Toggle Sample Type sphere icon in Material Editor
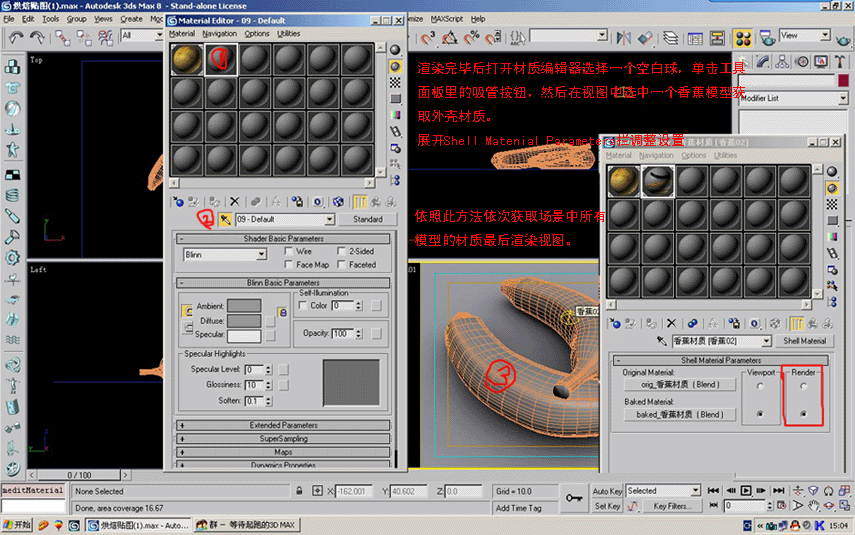Image resolution: width=855 pixels, height=535 pixels. coord(395,50)
